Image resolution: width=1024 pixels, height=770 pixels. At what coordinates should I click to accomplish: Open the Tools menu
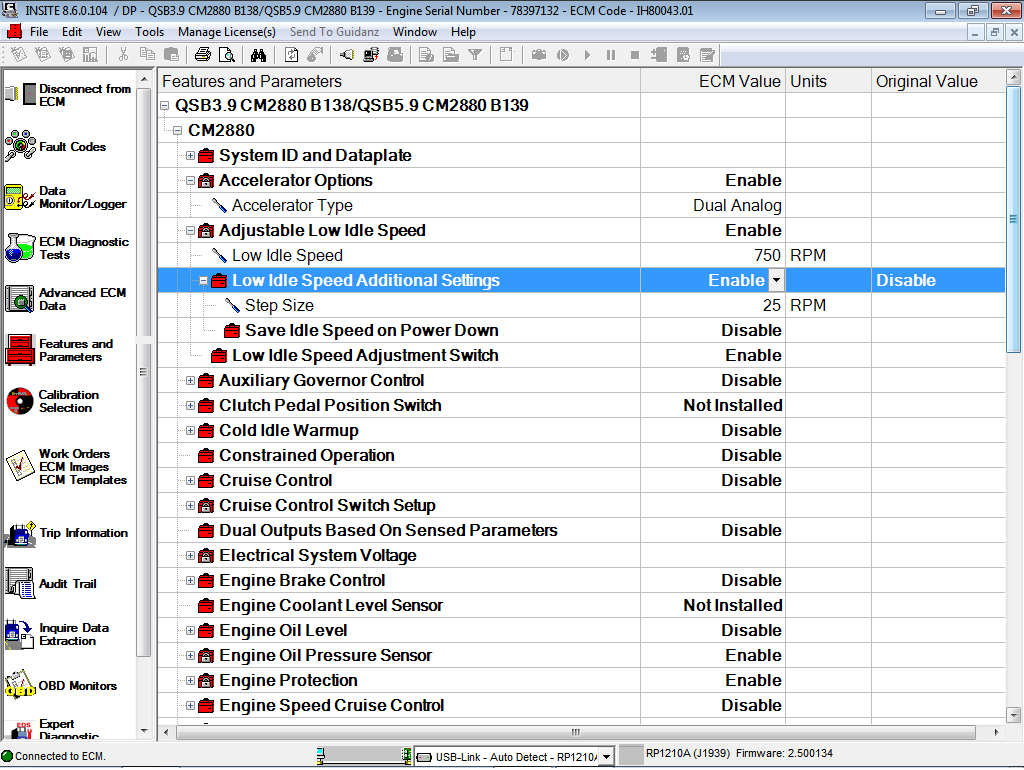click(x=150, y=32)
